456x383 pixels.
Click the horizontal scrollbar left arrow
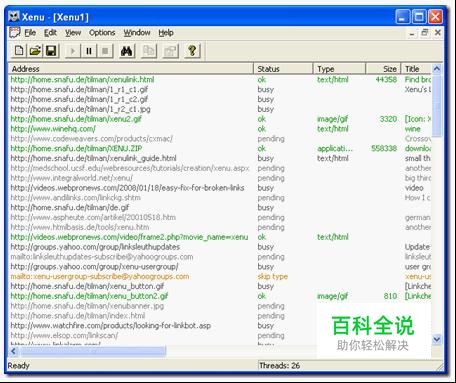click(x=14, y=351)
